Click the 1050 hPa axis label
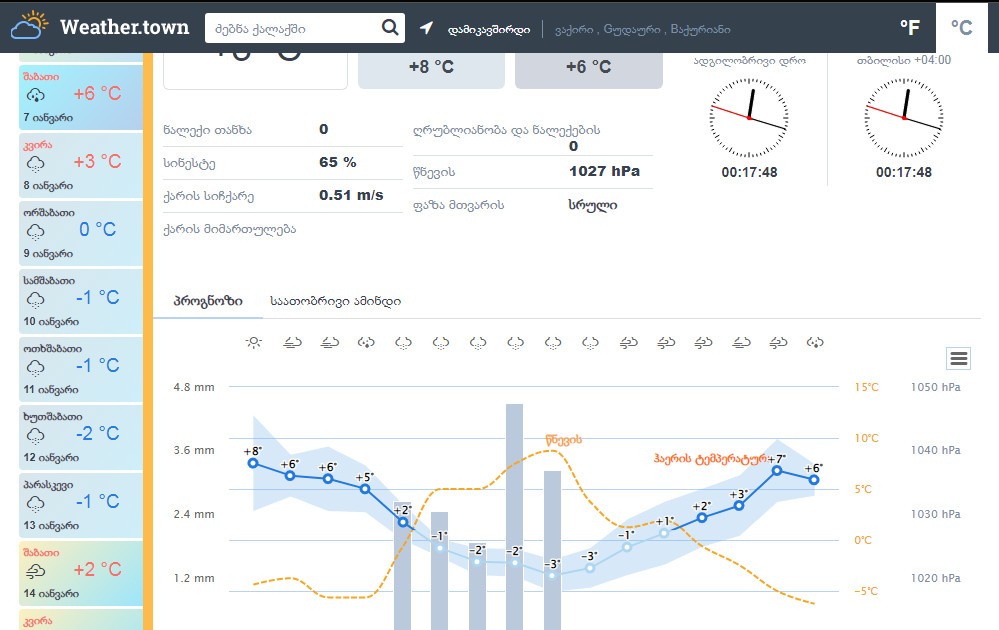999x630 pixels. coord(935,387)
